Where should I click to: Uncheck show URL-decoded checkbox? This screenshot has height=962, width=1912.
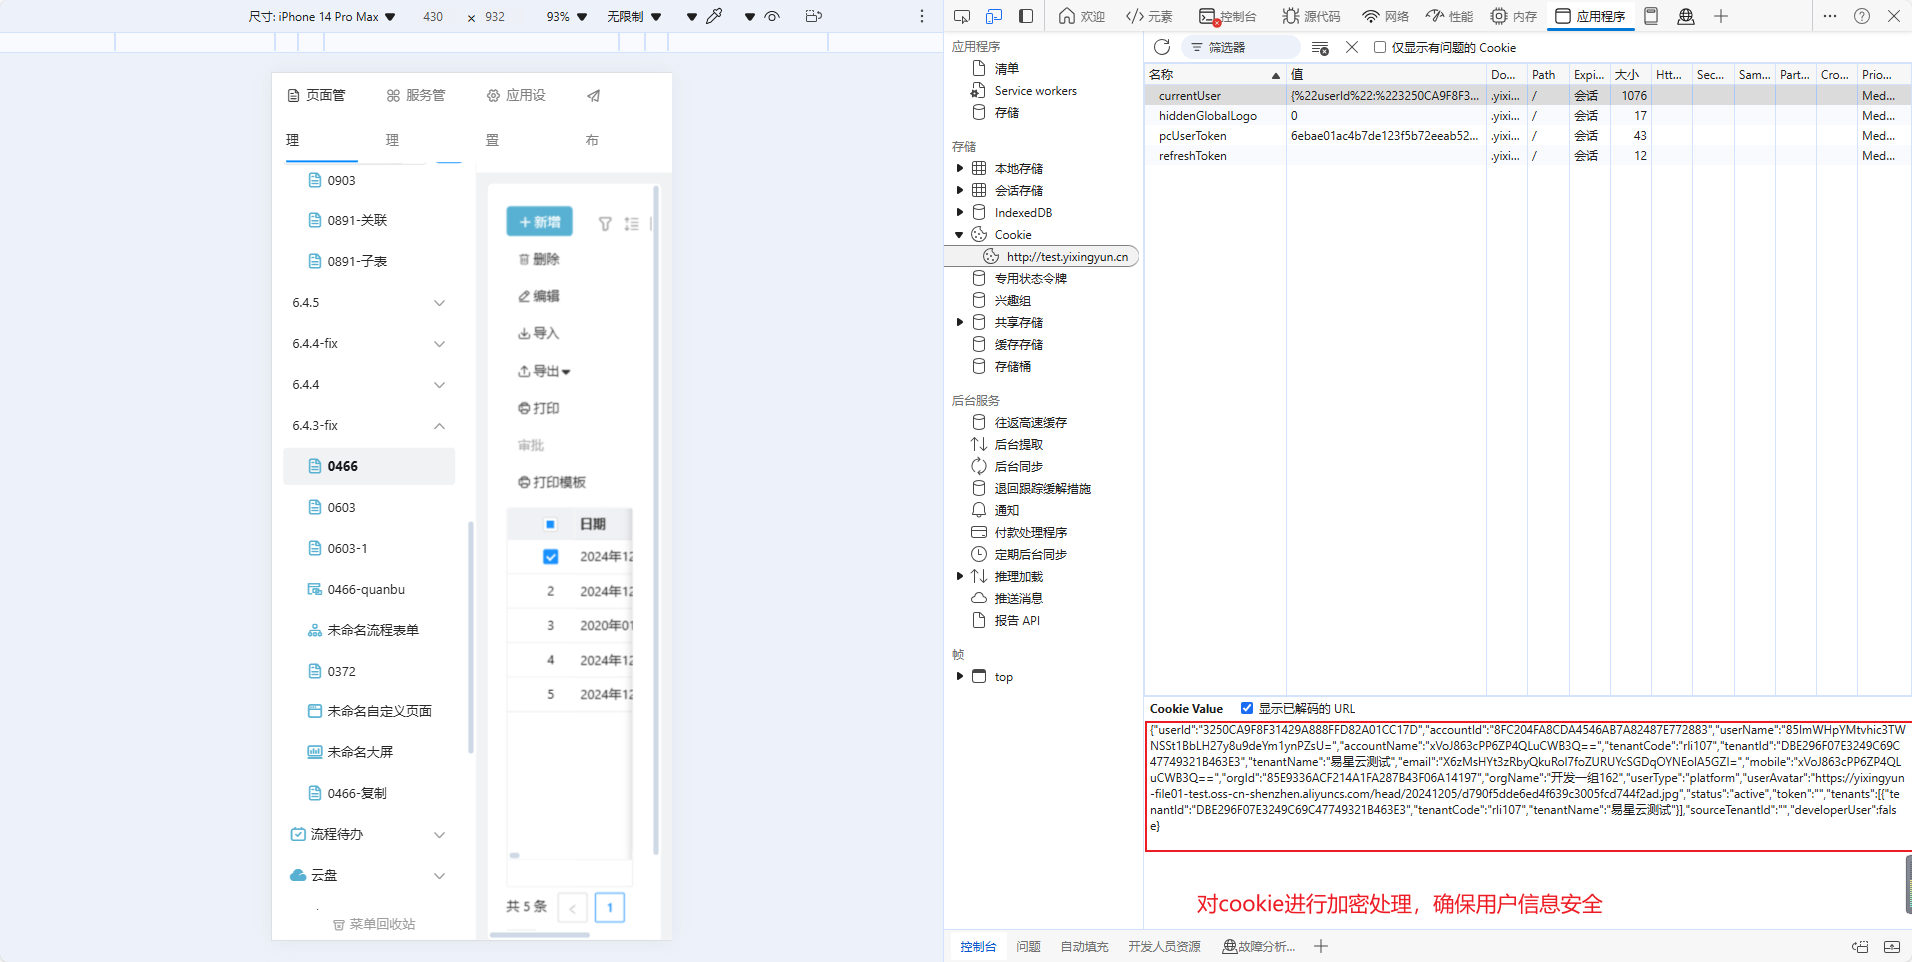(x=1247, y=708)
